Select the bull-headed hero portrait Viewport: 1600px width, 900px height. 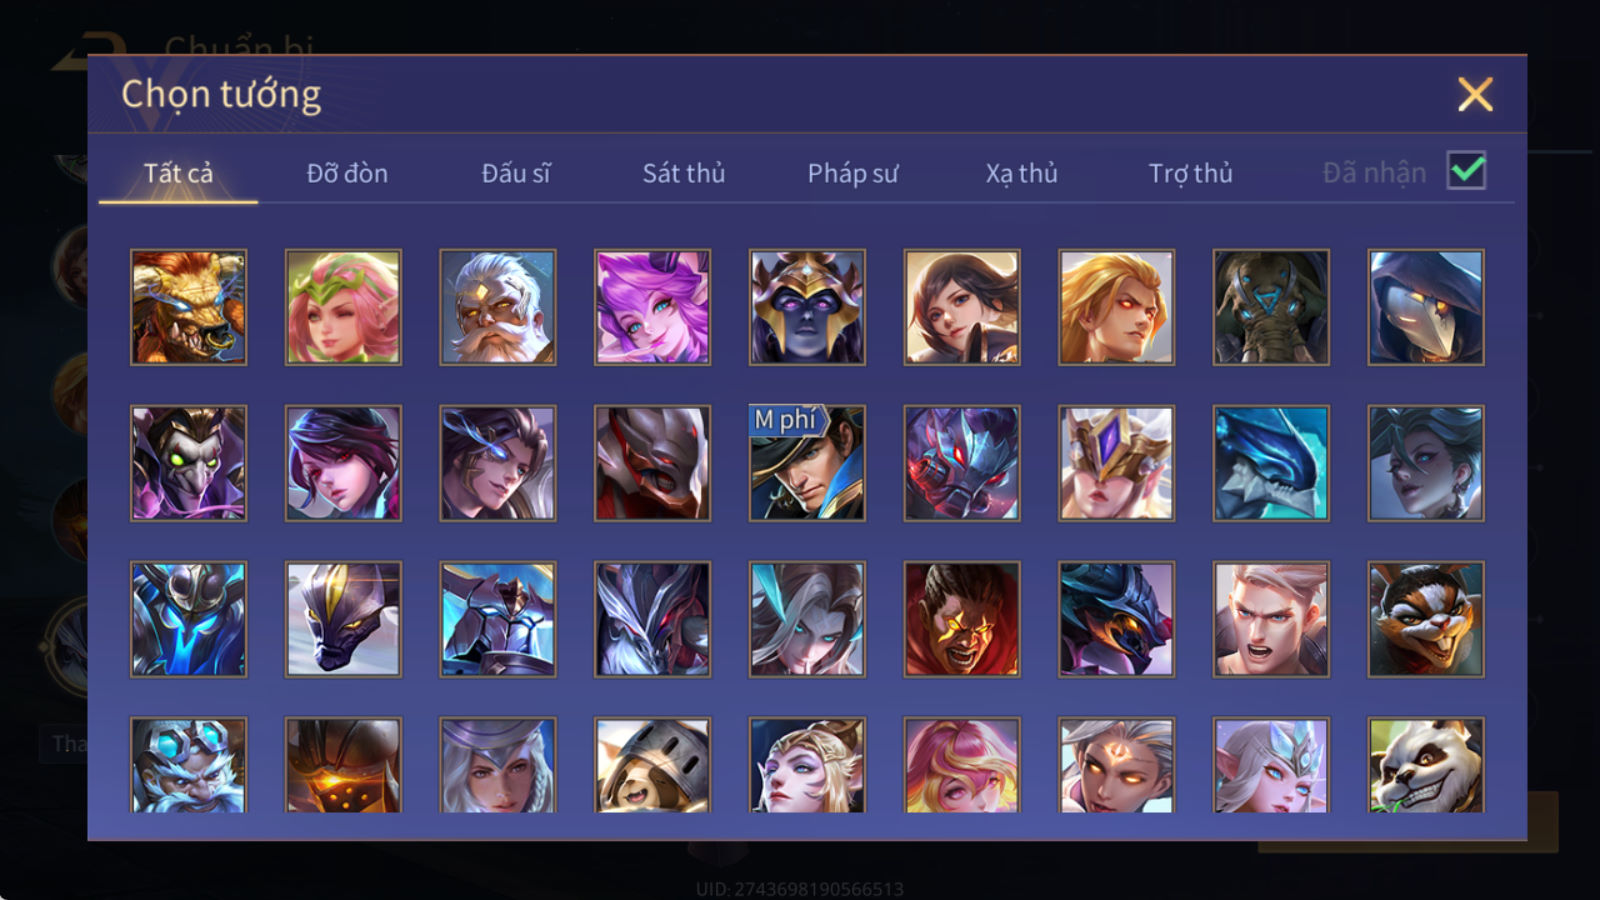coord(188,307)
